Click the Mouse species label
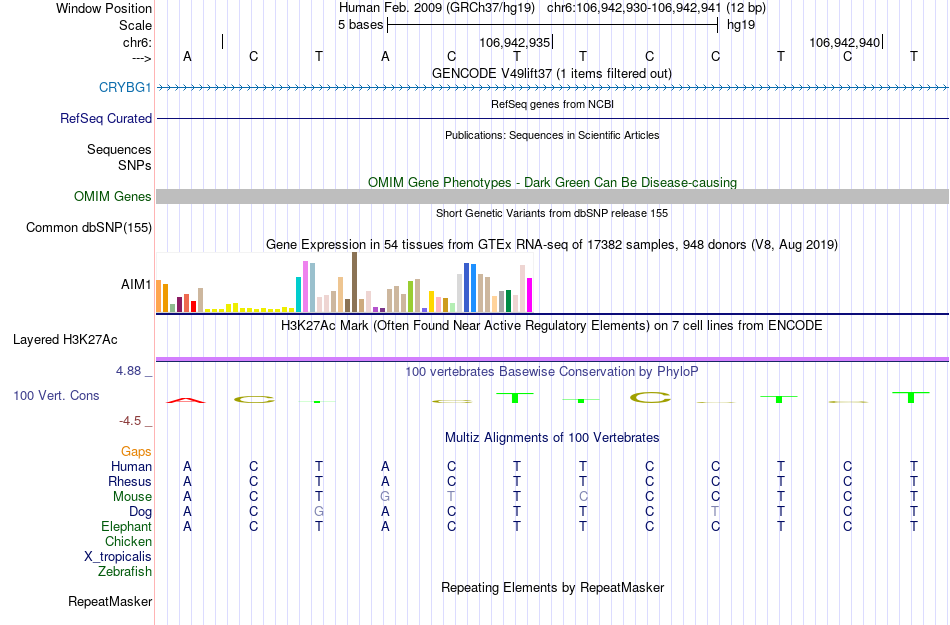The width and height of the screenshot is (950, 625). [132, 496]
